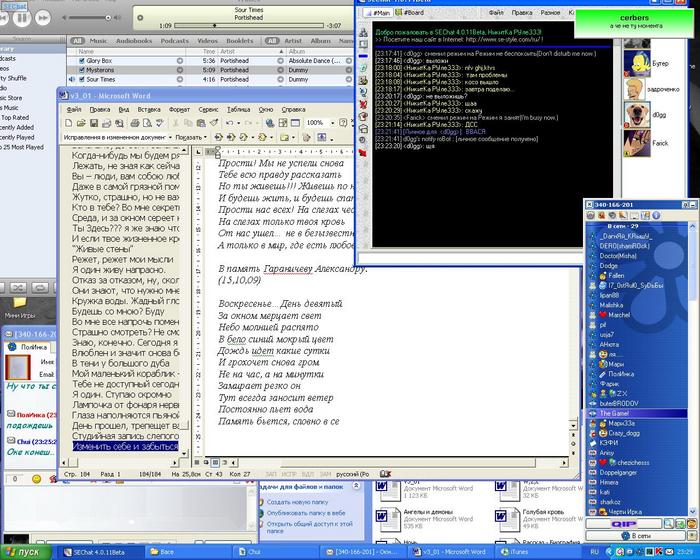Open the Таблица menu in Word
Image resolution: width=700 pixels, height=560 pixels.
pos(238,109)
